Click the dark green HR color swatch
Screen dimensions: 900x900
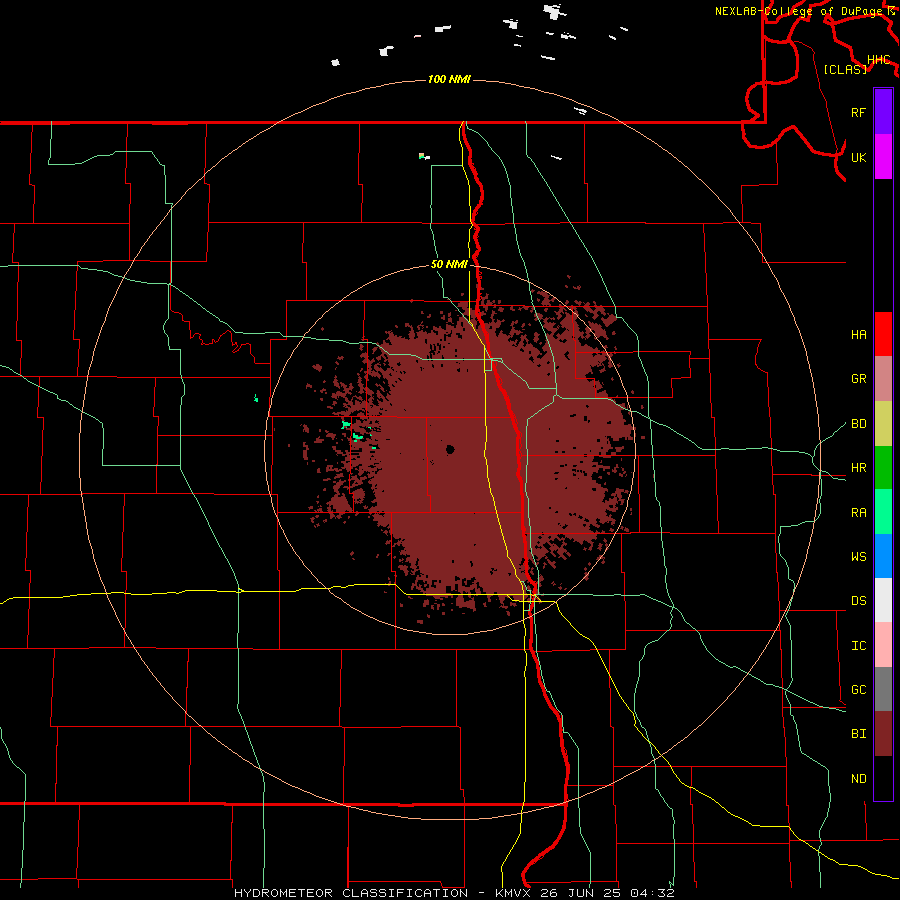click(x=883, y=468)
